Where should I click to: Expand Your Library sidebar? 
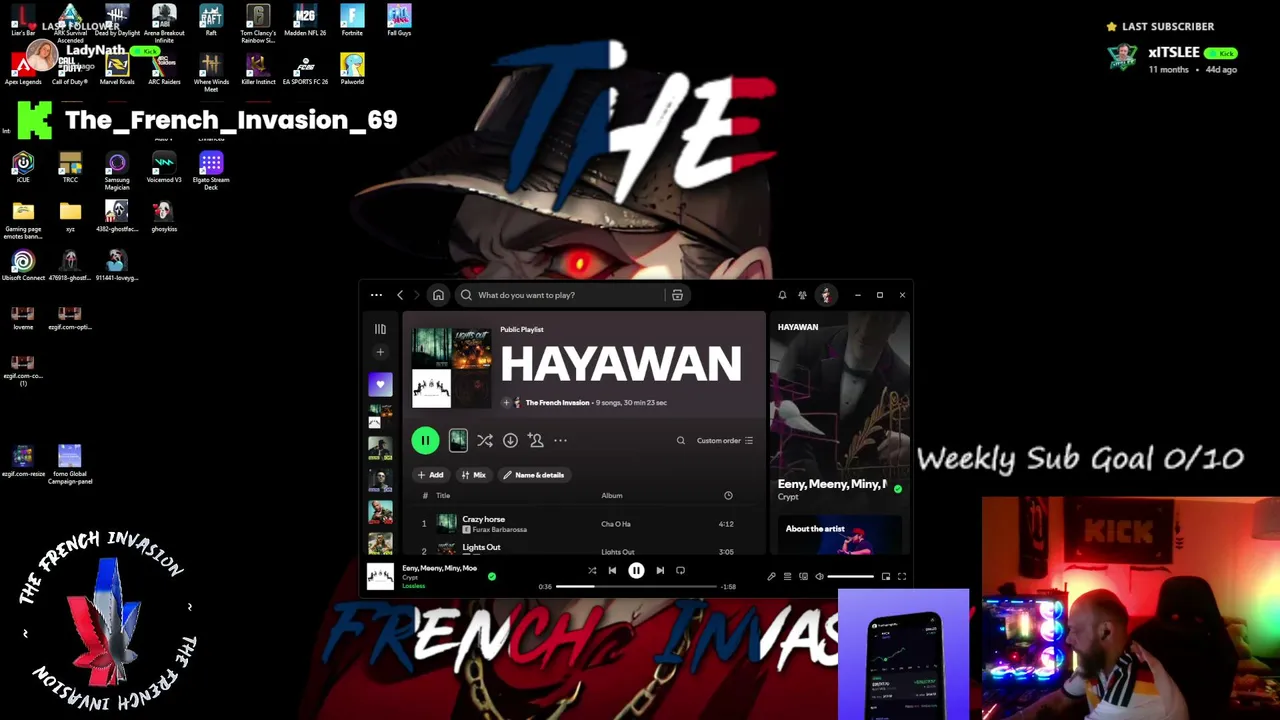pos(380,329)
